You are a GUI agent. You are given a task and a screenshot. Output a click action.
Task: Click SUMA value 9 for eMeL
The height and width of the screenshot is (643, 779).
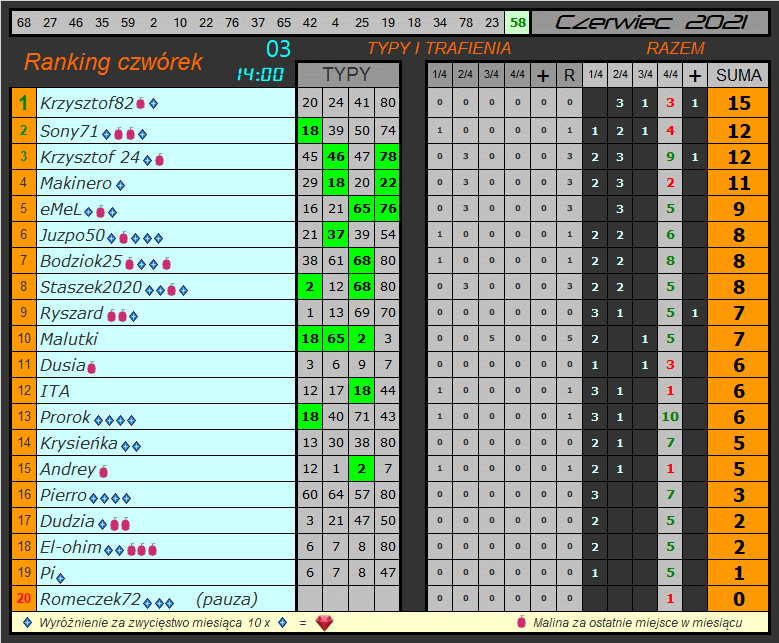[x=738, y=209]
